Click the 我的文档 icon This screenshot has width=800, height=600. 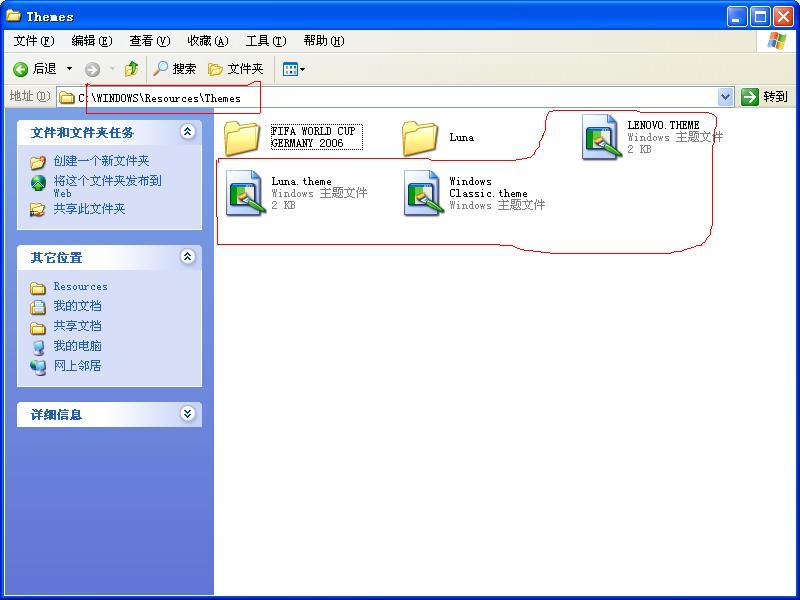tap(38, 307)
